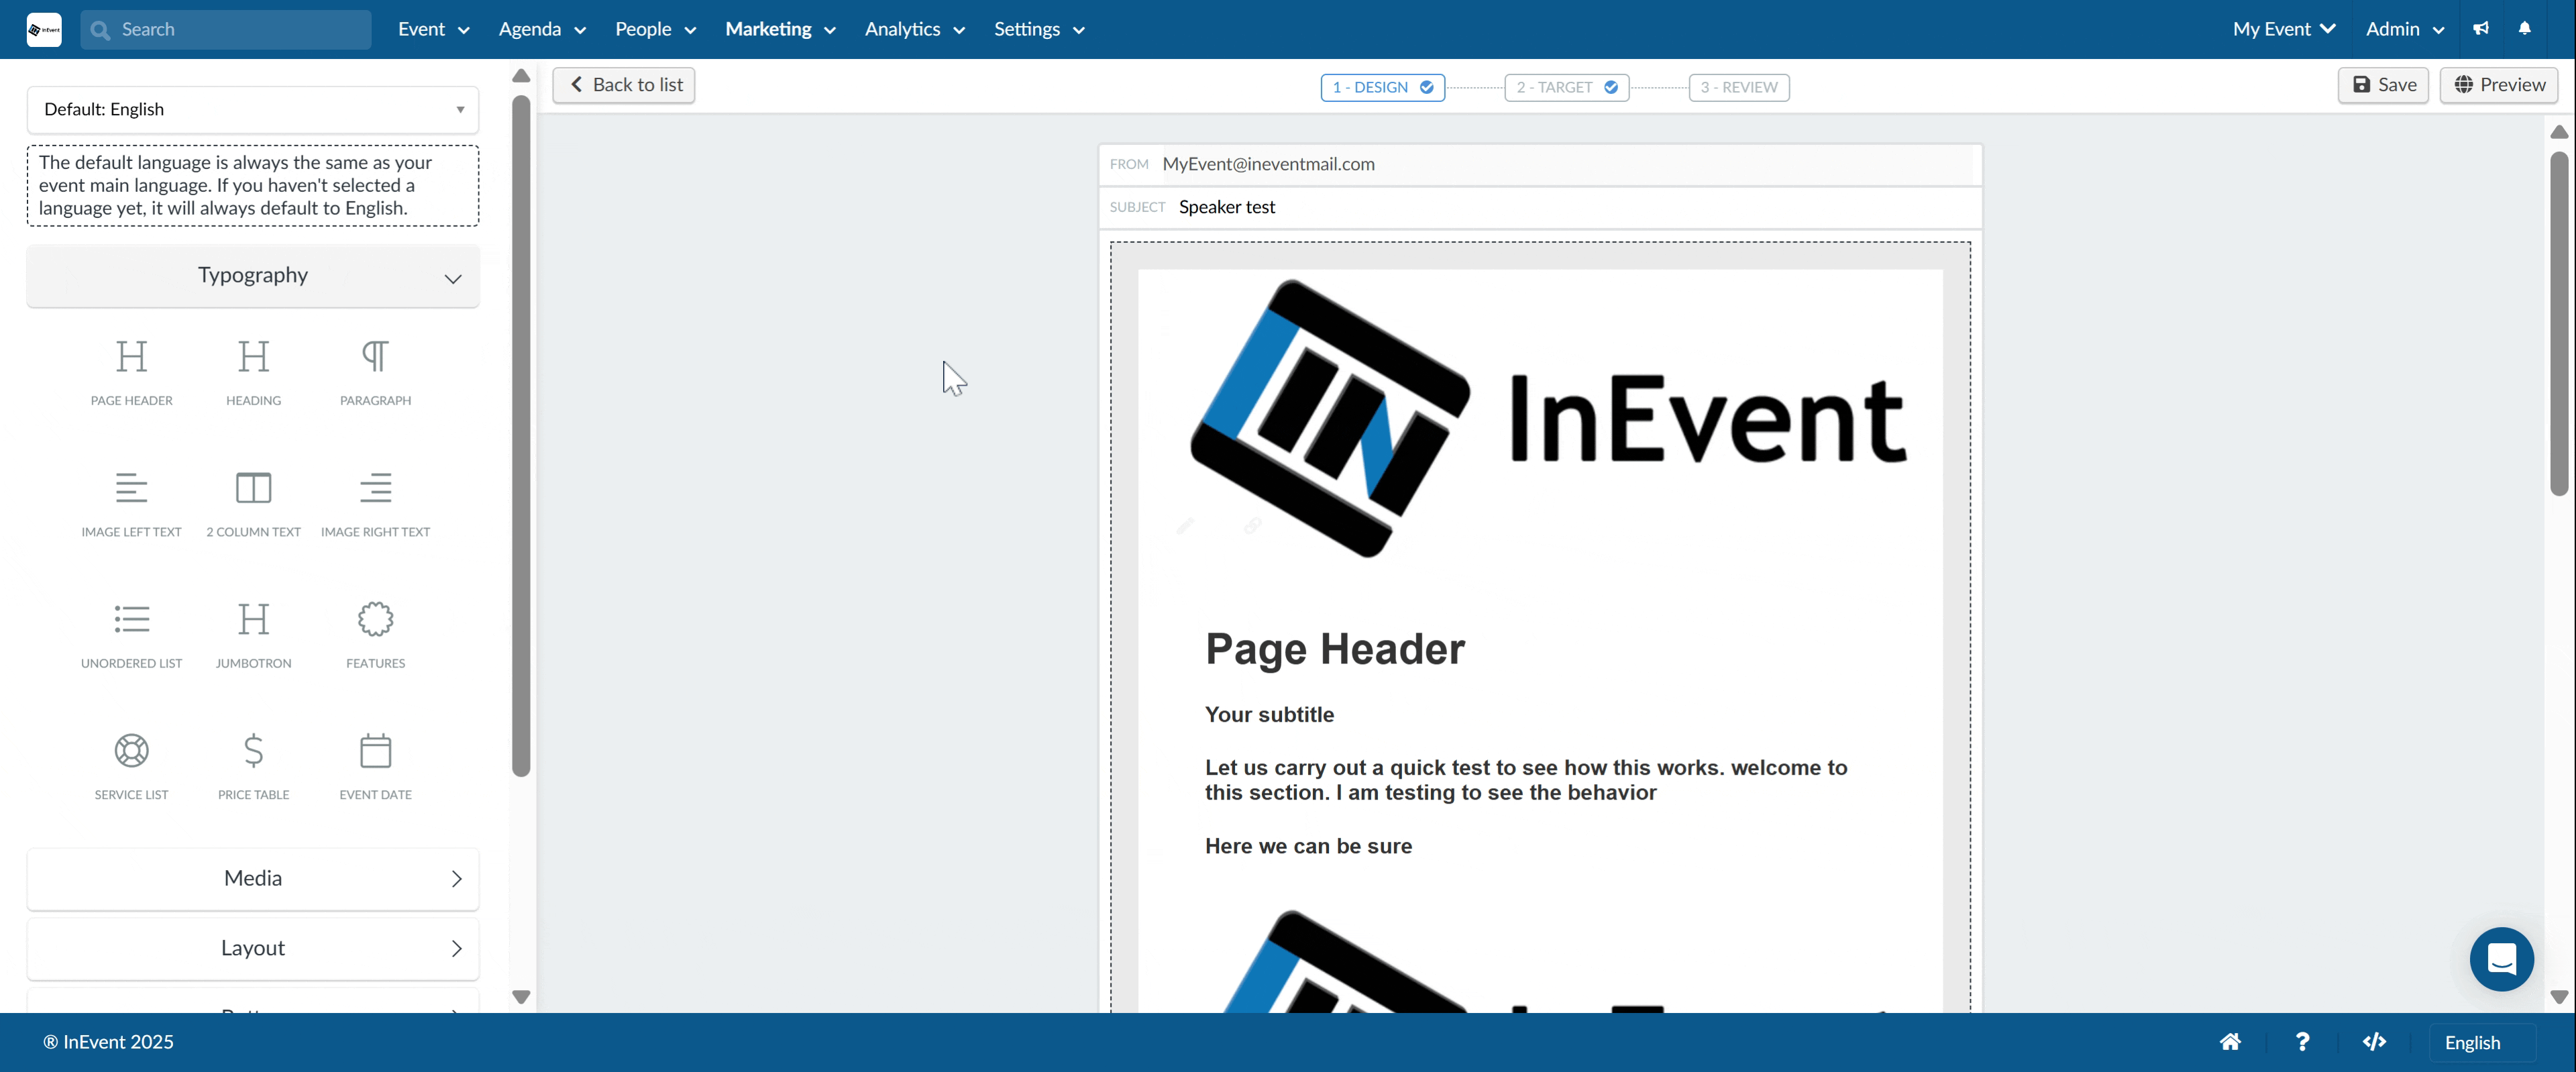The height and width of the screenshot is (1072, 2576).
Task: Edit the FROM email address field
Action: pos(1540,164)
